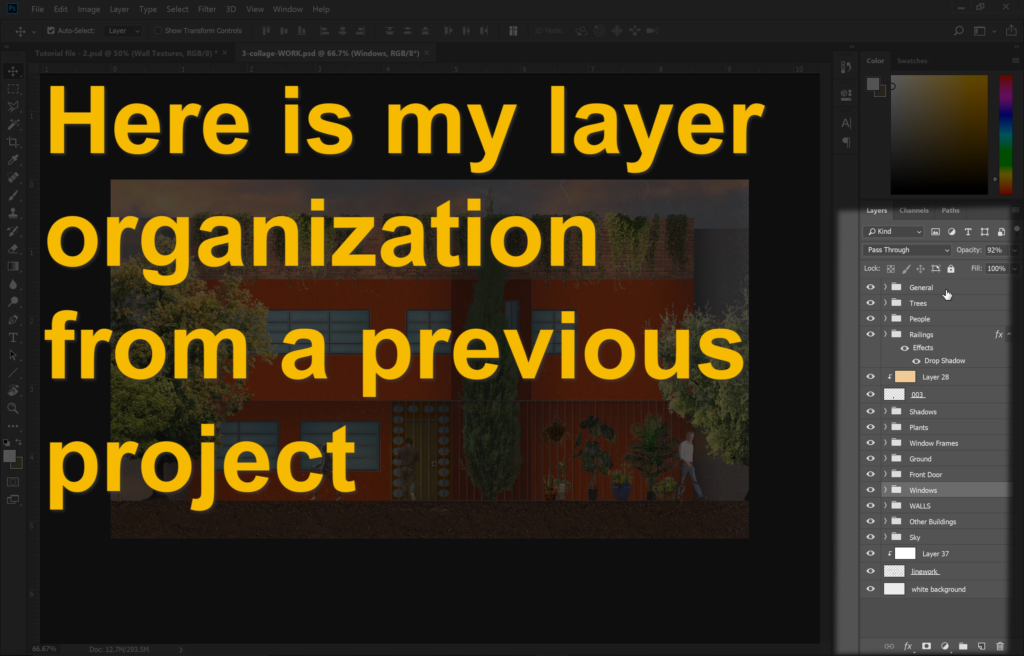Viewport: 1024px width, 656px height.
Task: Click the delete layer trash icon
Action: 999,646
